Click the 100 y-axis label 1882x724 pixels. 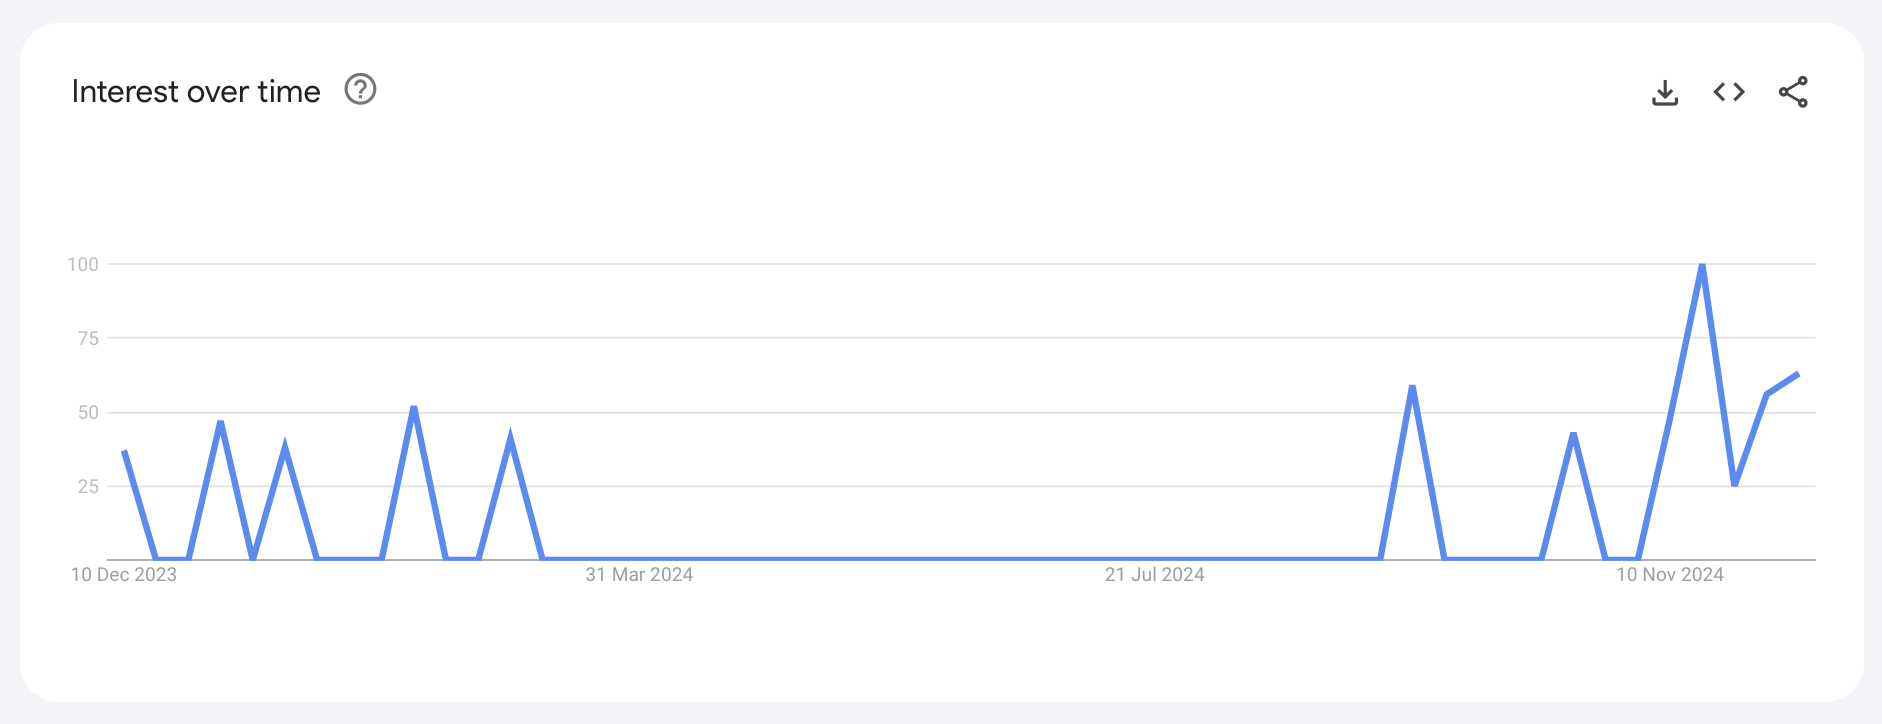[x=83, y=265]
